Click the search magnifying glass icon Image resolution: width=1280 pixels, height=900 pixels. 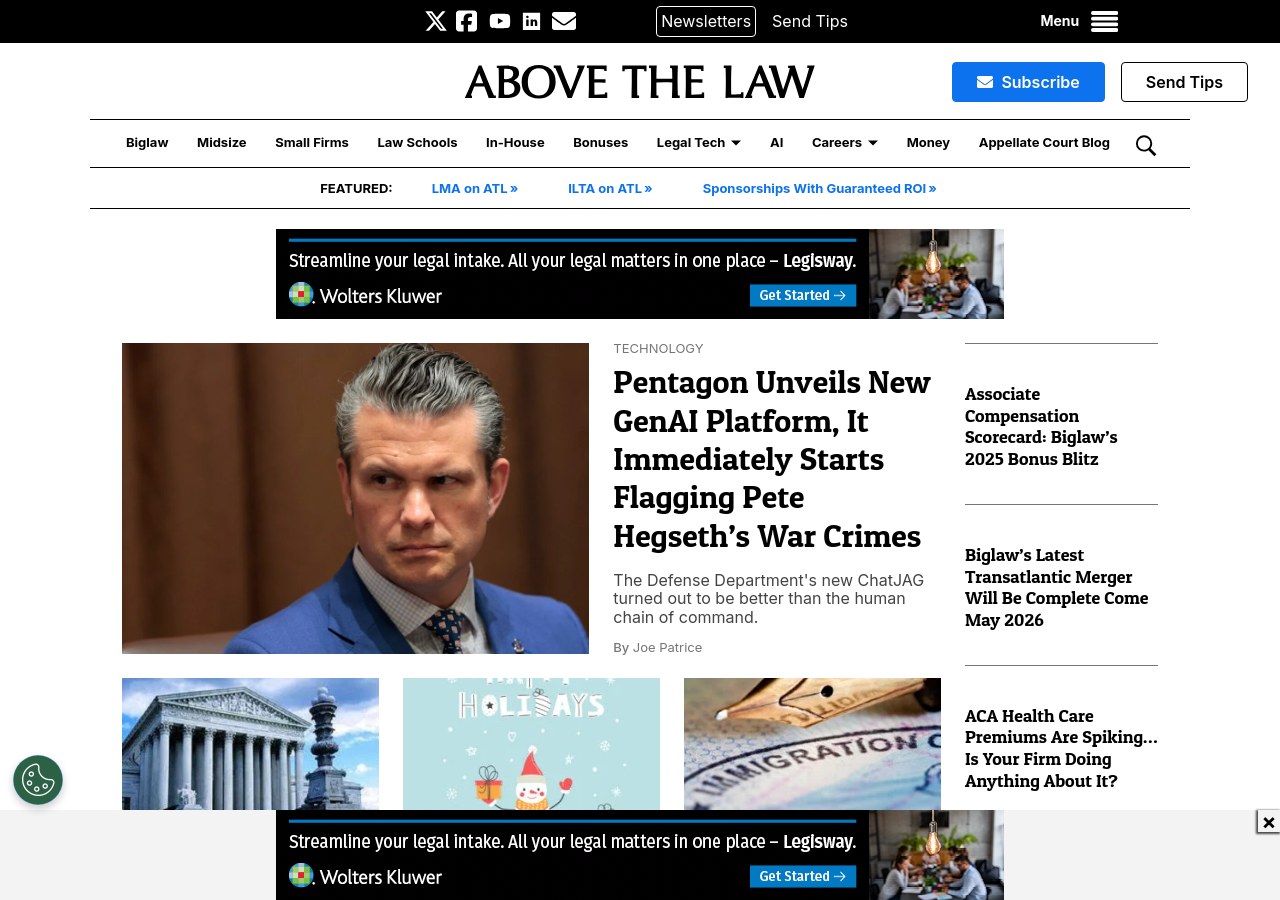(1146, 145)
